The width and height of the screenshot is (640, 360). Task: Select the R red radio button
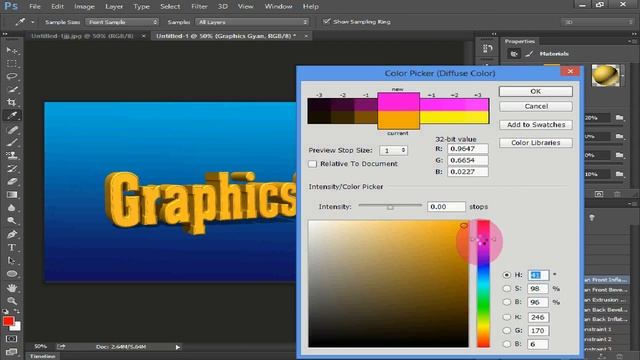click(507, 317)
